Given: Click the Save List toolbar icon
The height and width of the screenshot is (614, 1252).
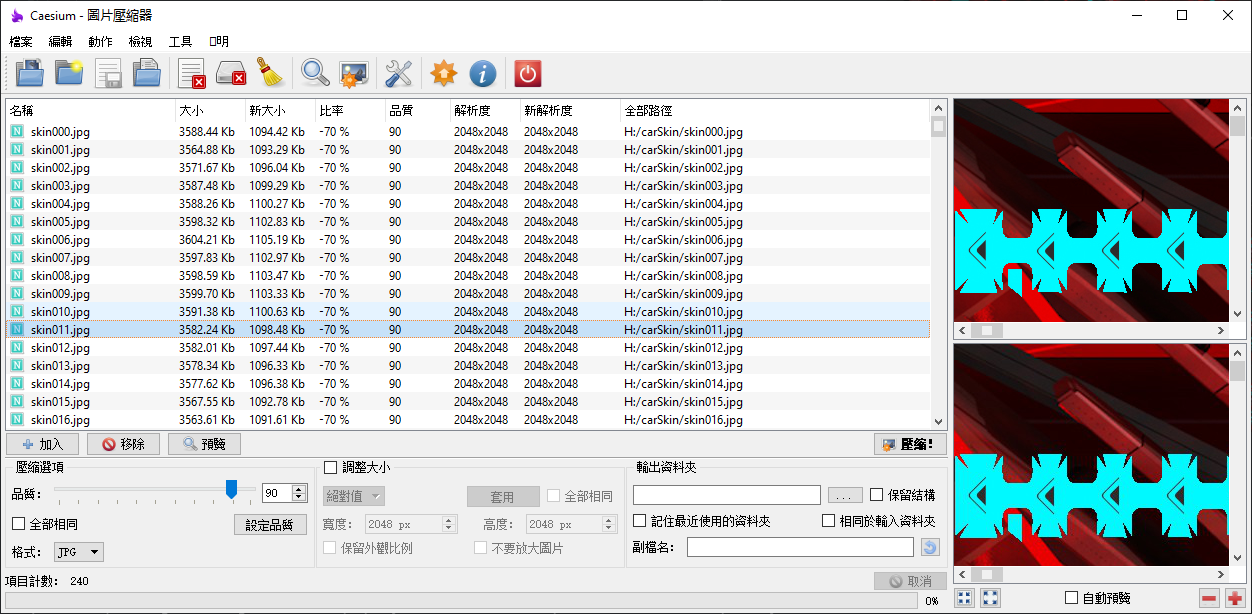Looking at the screenshot, I should click(x=108, y=72).
